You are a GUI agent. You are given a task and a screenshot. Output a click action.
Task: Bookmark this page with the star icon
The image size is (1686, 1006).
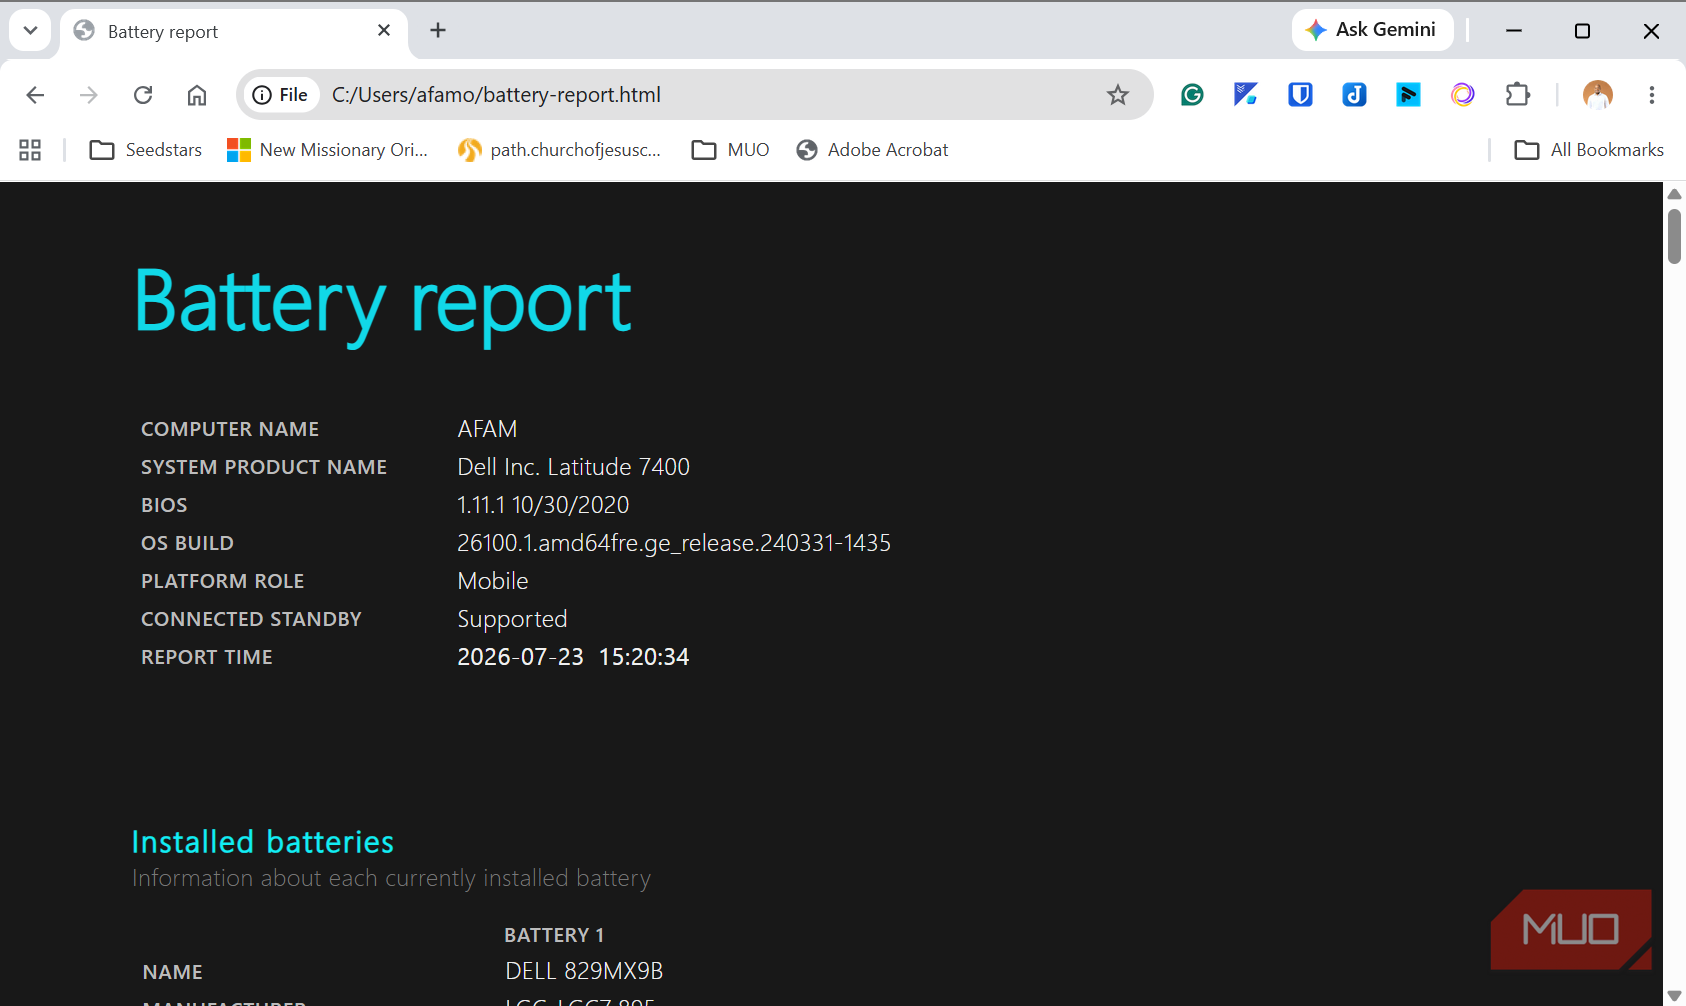click(x=1118, y=95)
